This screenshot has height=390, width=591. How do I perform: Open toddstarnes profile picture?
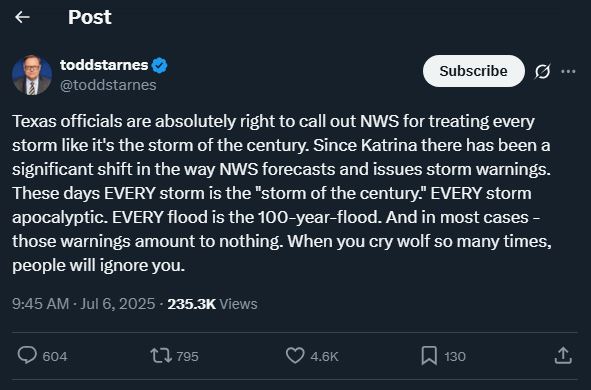point(32,75)
